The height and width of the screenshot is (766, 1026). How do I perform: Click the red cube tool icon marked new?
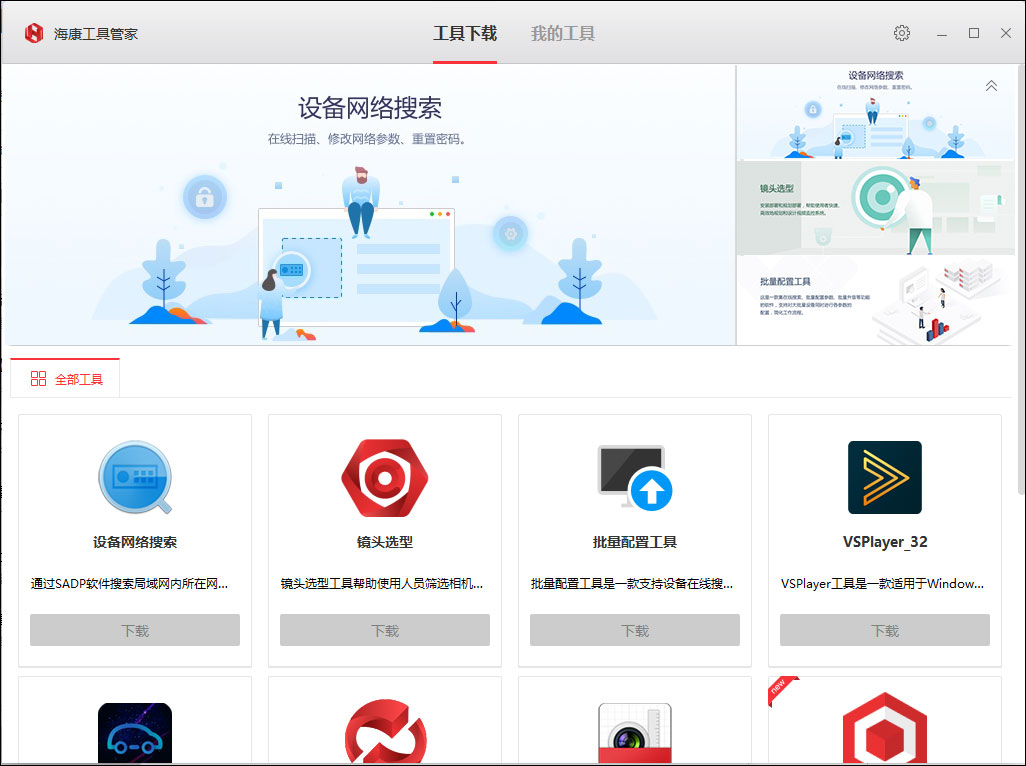click(885, 728)
